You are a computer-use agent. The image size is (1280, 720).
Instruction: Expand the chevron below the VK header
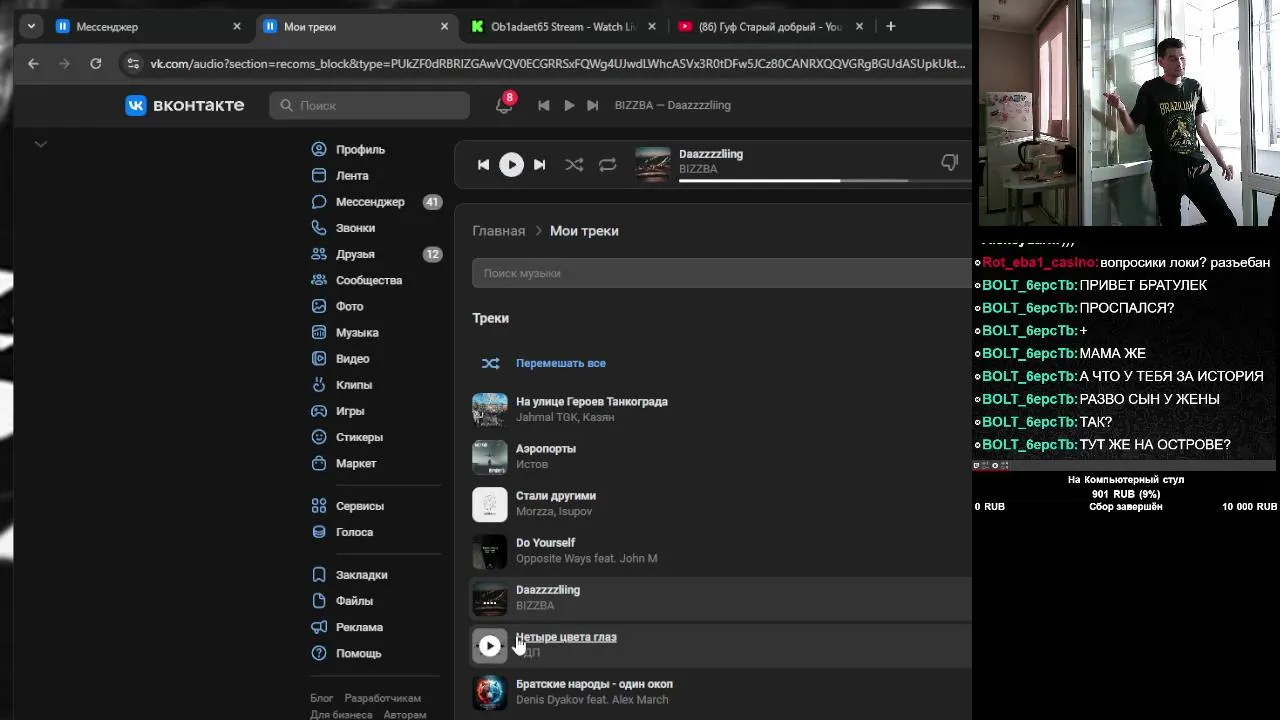click(41, 144)
